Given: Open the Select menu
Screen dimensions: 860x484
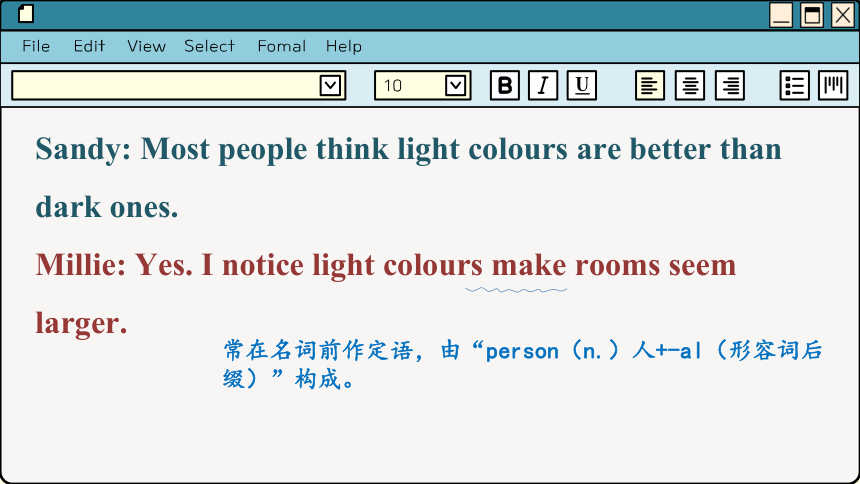Looking at the screenshot, I should tap(210, 46).
